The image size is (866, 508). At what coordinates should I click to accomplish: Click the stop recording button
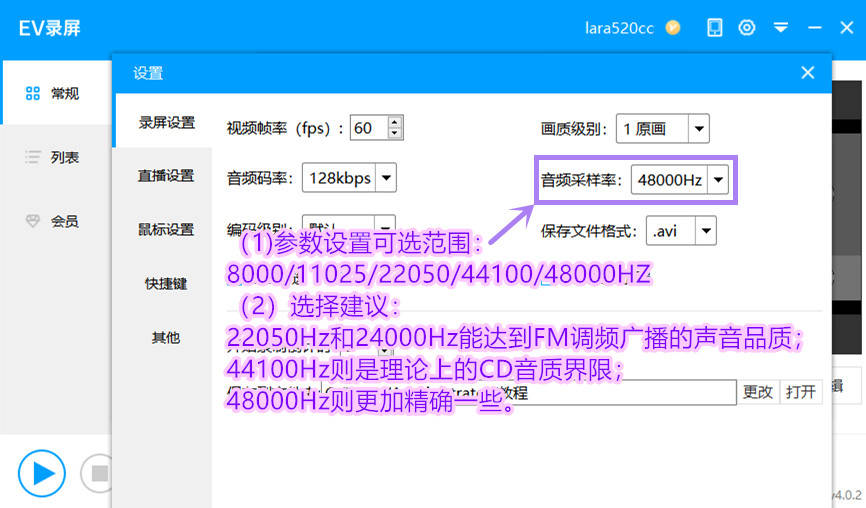(98, 473)
